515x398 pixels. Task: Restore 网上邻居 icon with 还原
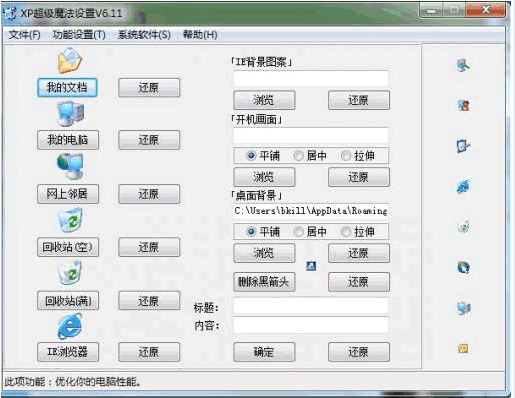point(149,194)
